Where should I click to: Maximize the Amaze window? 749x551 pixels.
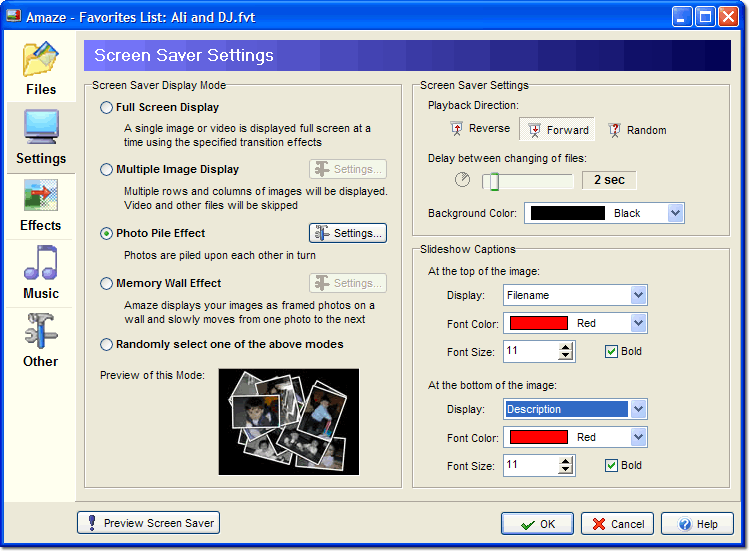coord(705,17)
